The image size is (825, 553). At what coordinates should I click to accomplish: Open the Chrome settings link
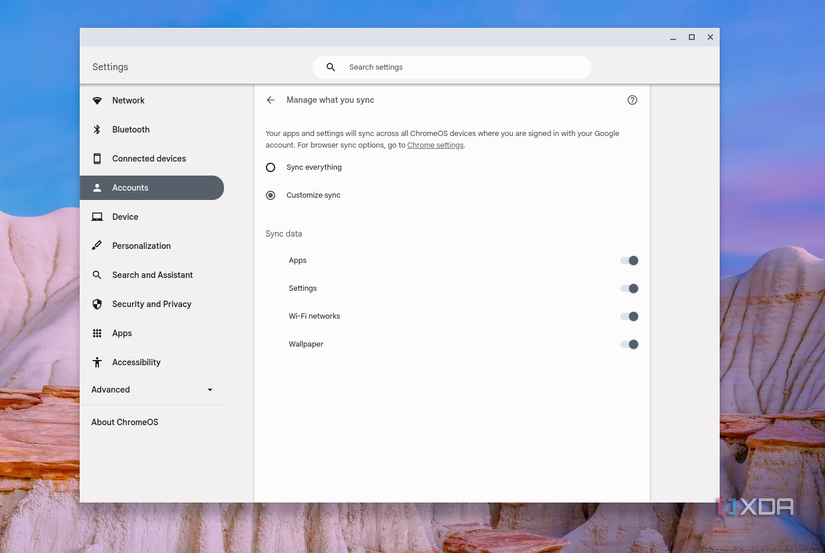(435, 145)
